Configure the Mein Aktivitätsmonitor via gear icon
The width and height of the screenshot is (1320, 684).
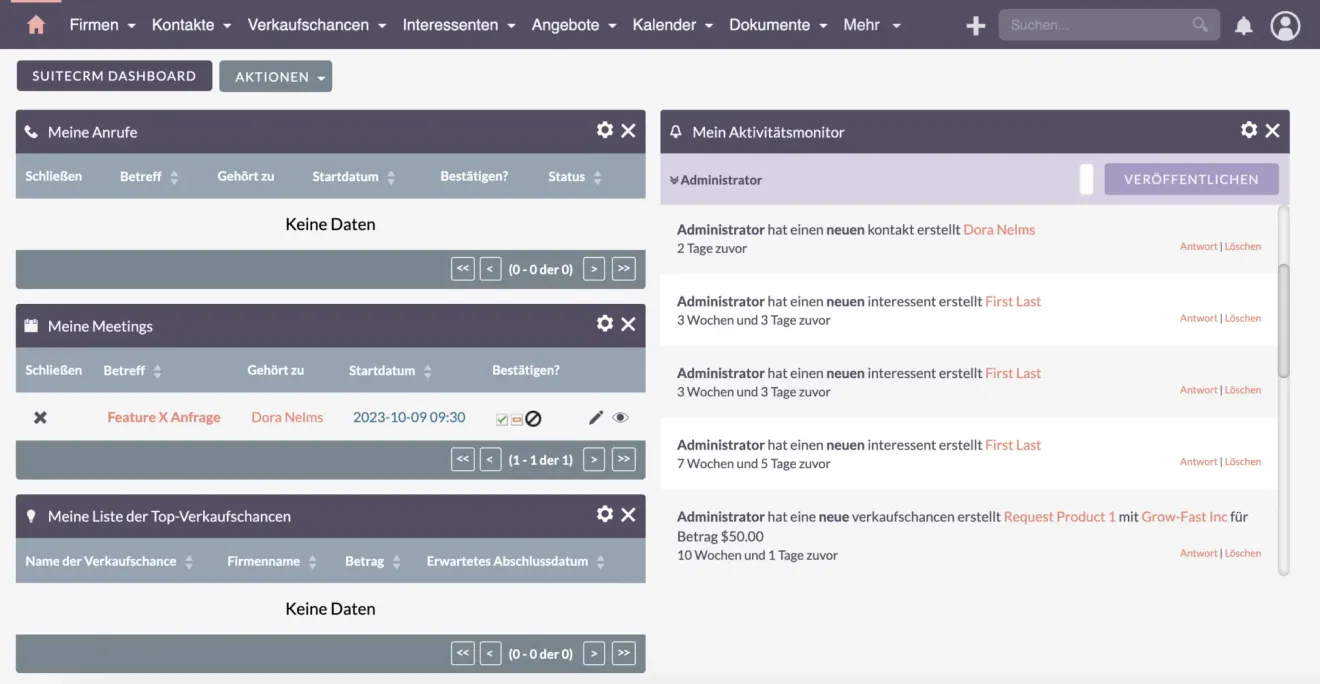pos(1248,129)
